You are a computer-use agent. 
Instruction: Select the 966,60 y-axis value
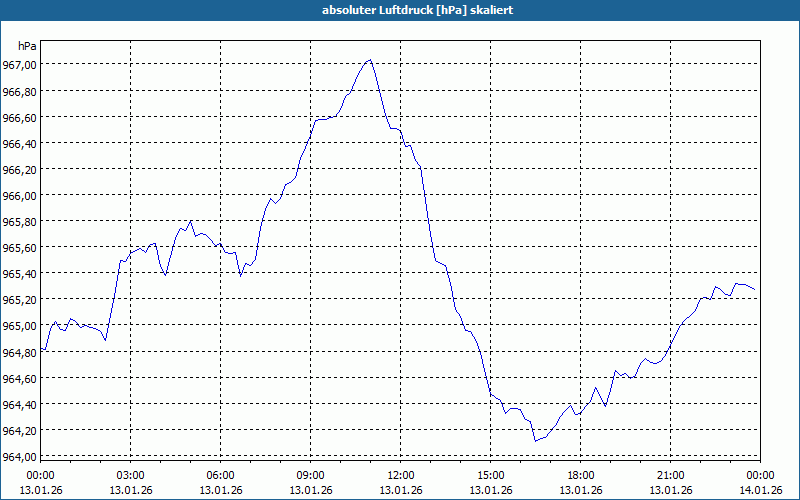(x=20, y=117)
